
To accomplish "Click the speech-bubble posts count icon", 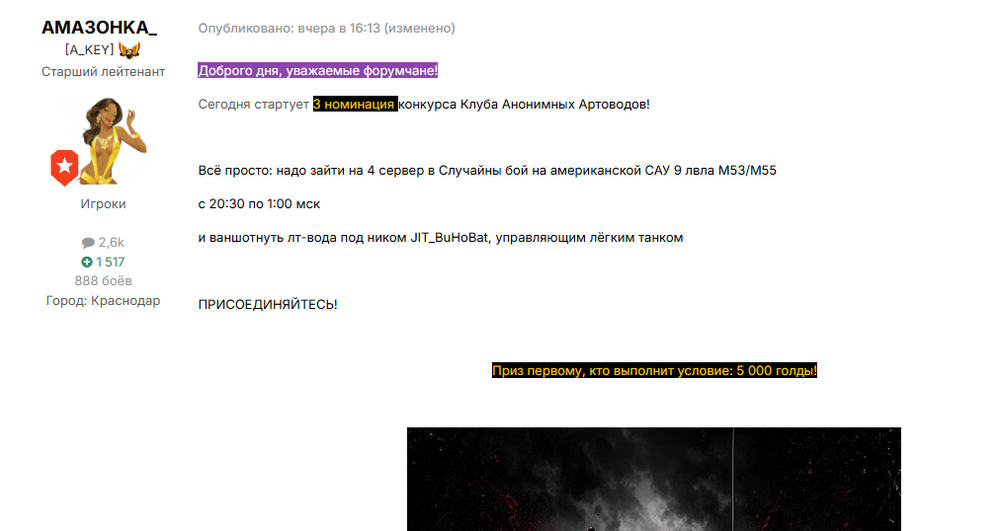I will point(88,243).
